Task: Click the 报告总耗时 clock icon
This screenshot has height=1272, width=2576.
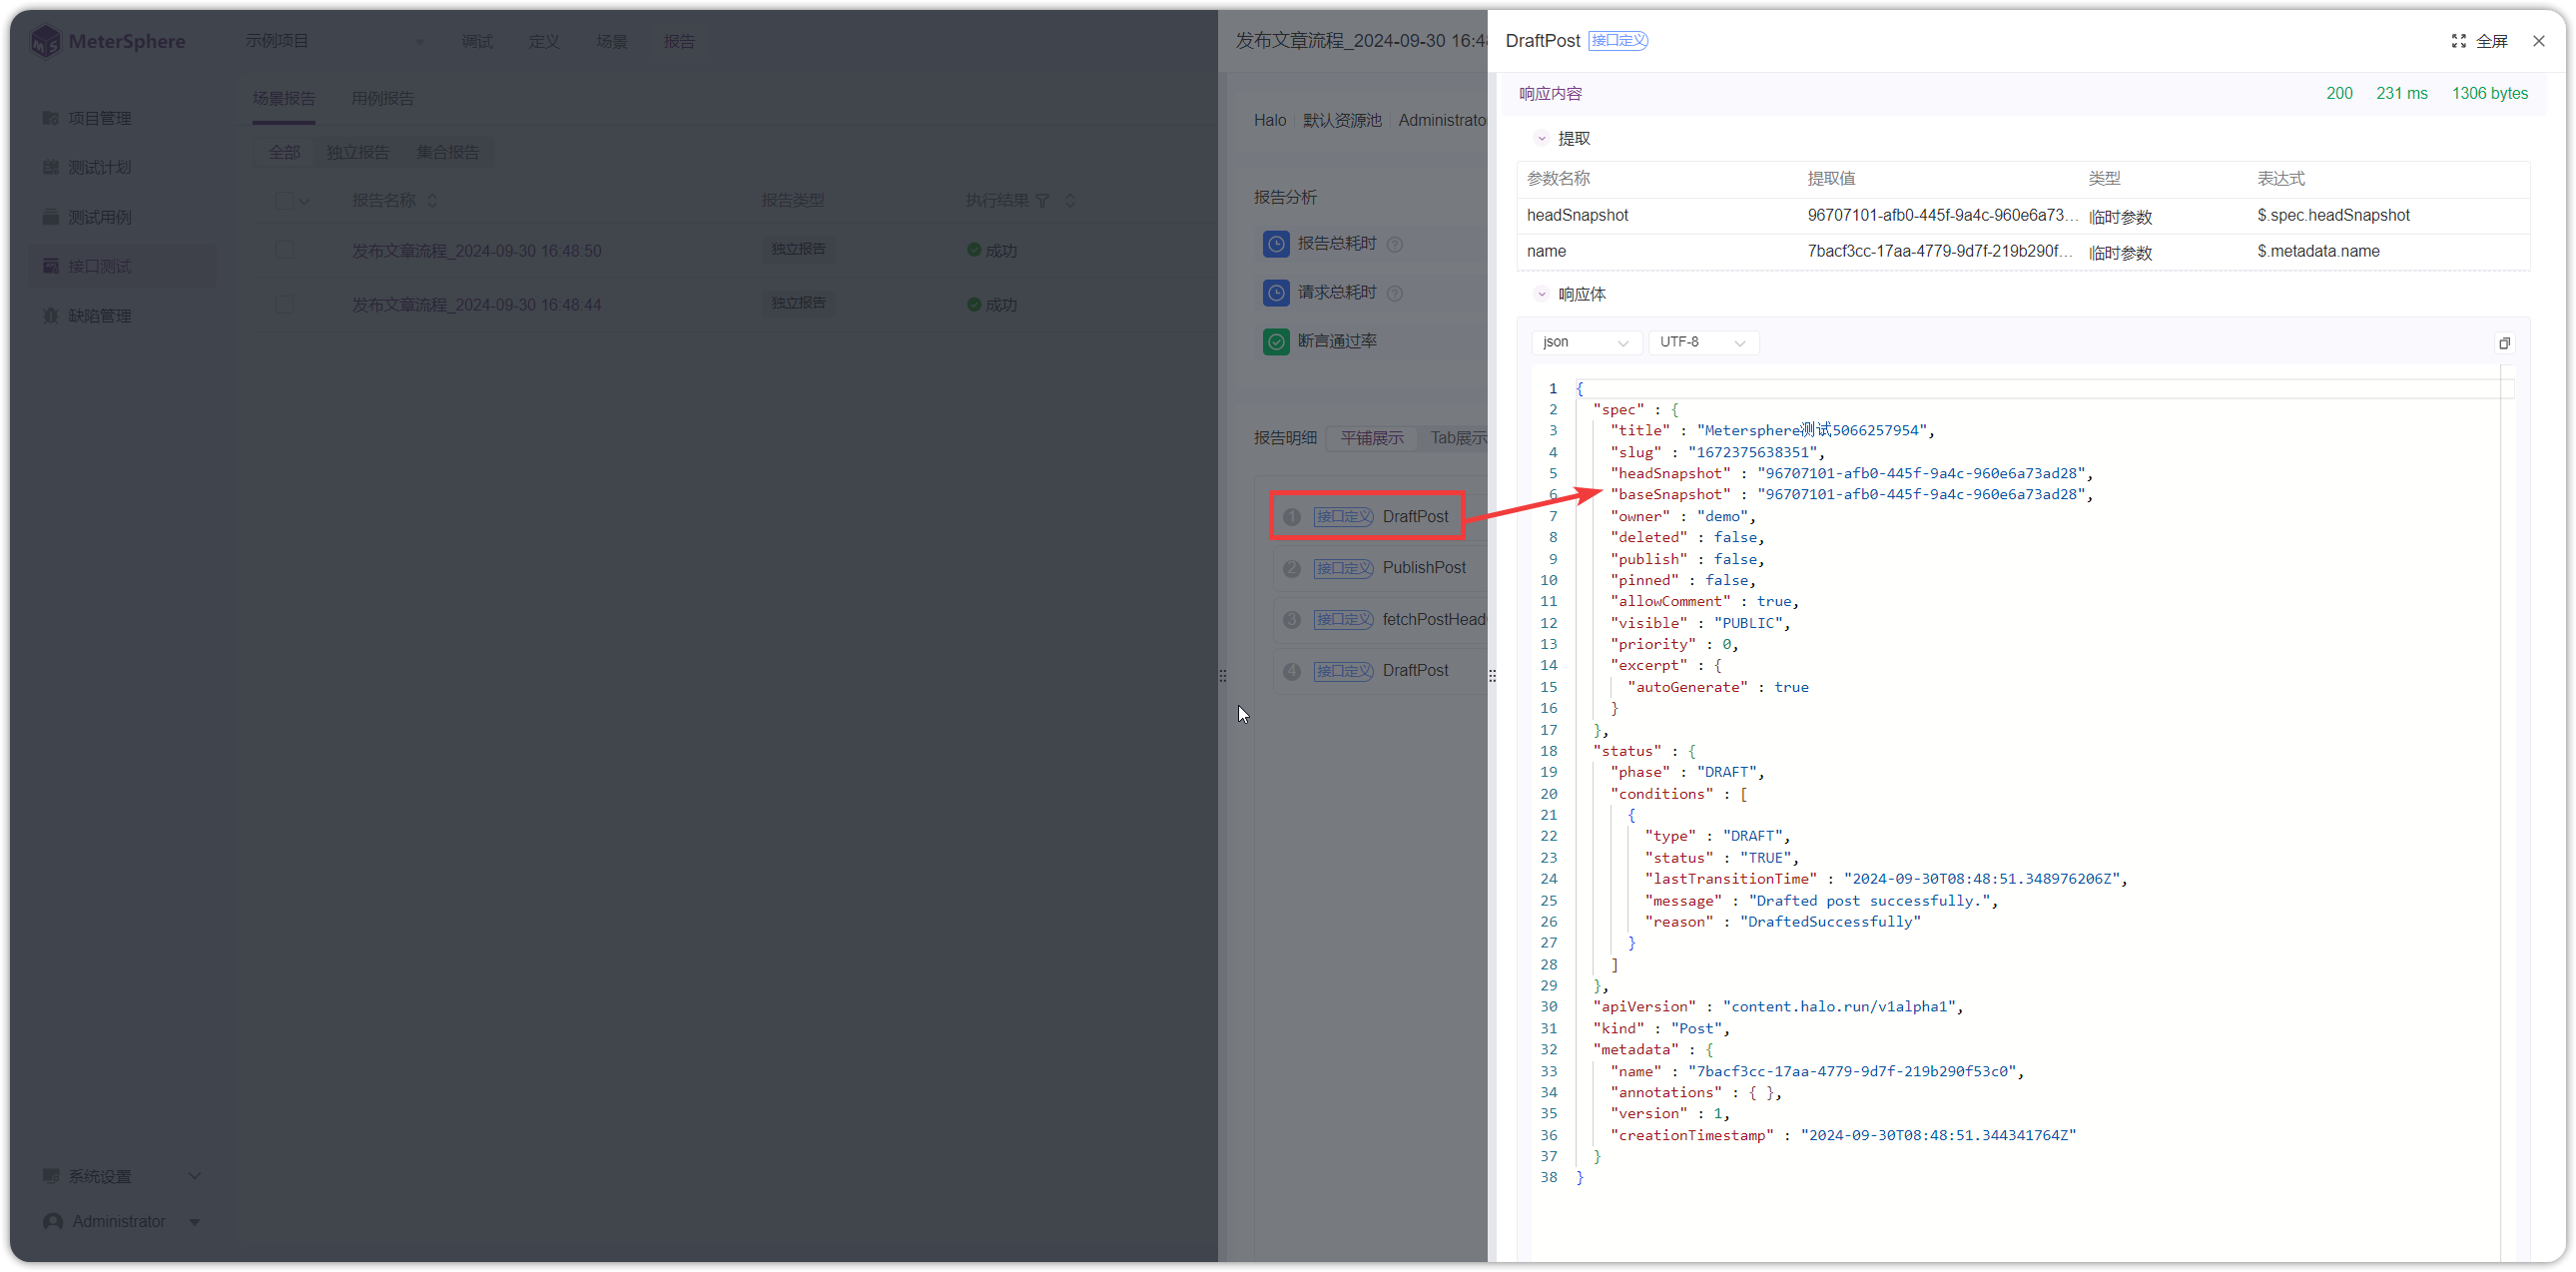Action: [x=1276, y=244]
